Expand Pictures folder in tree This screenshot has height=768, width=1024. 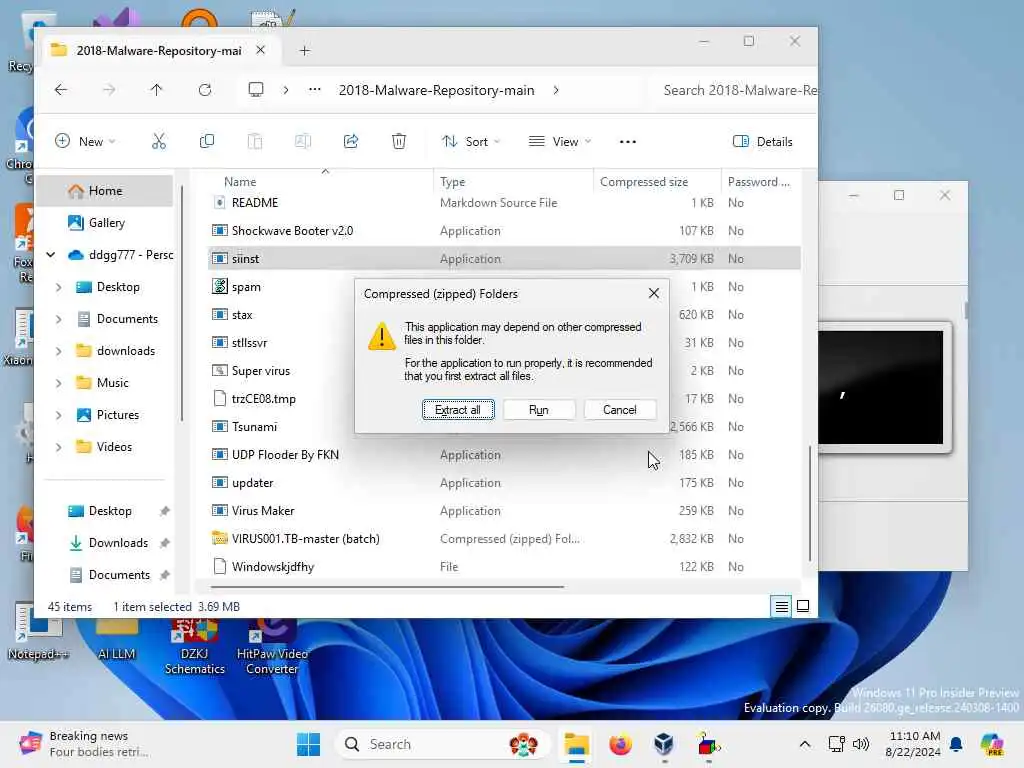(x=59, y=415)
